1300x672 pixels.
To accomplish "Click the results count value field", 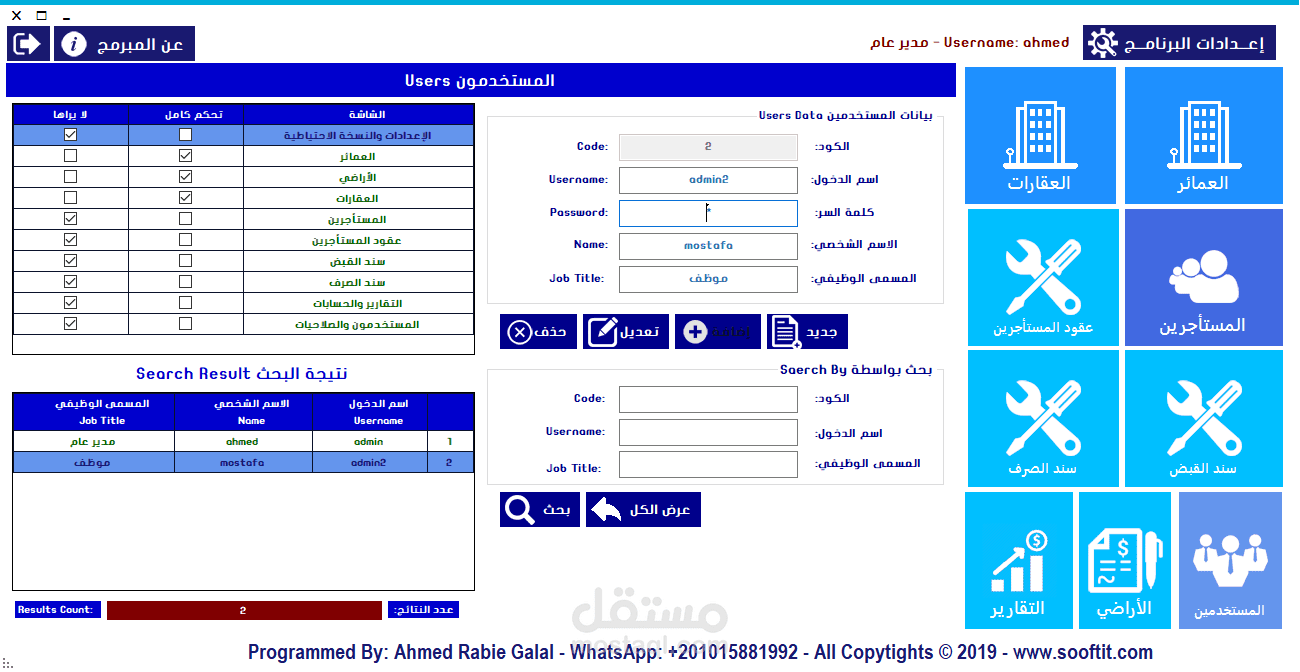I will pyautogui.click(x=244, y=610).
